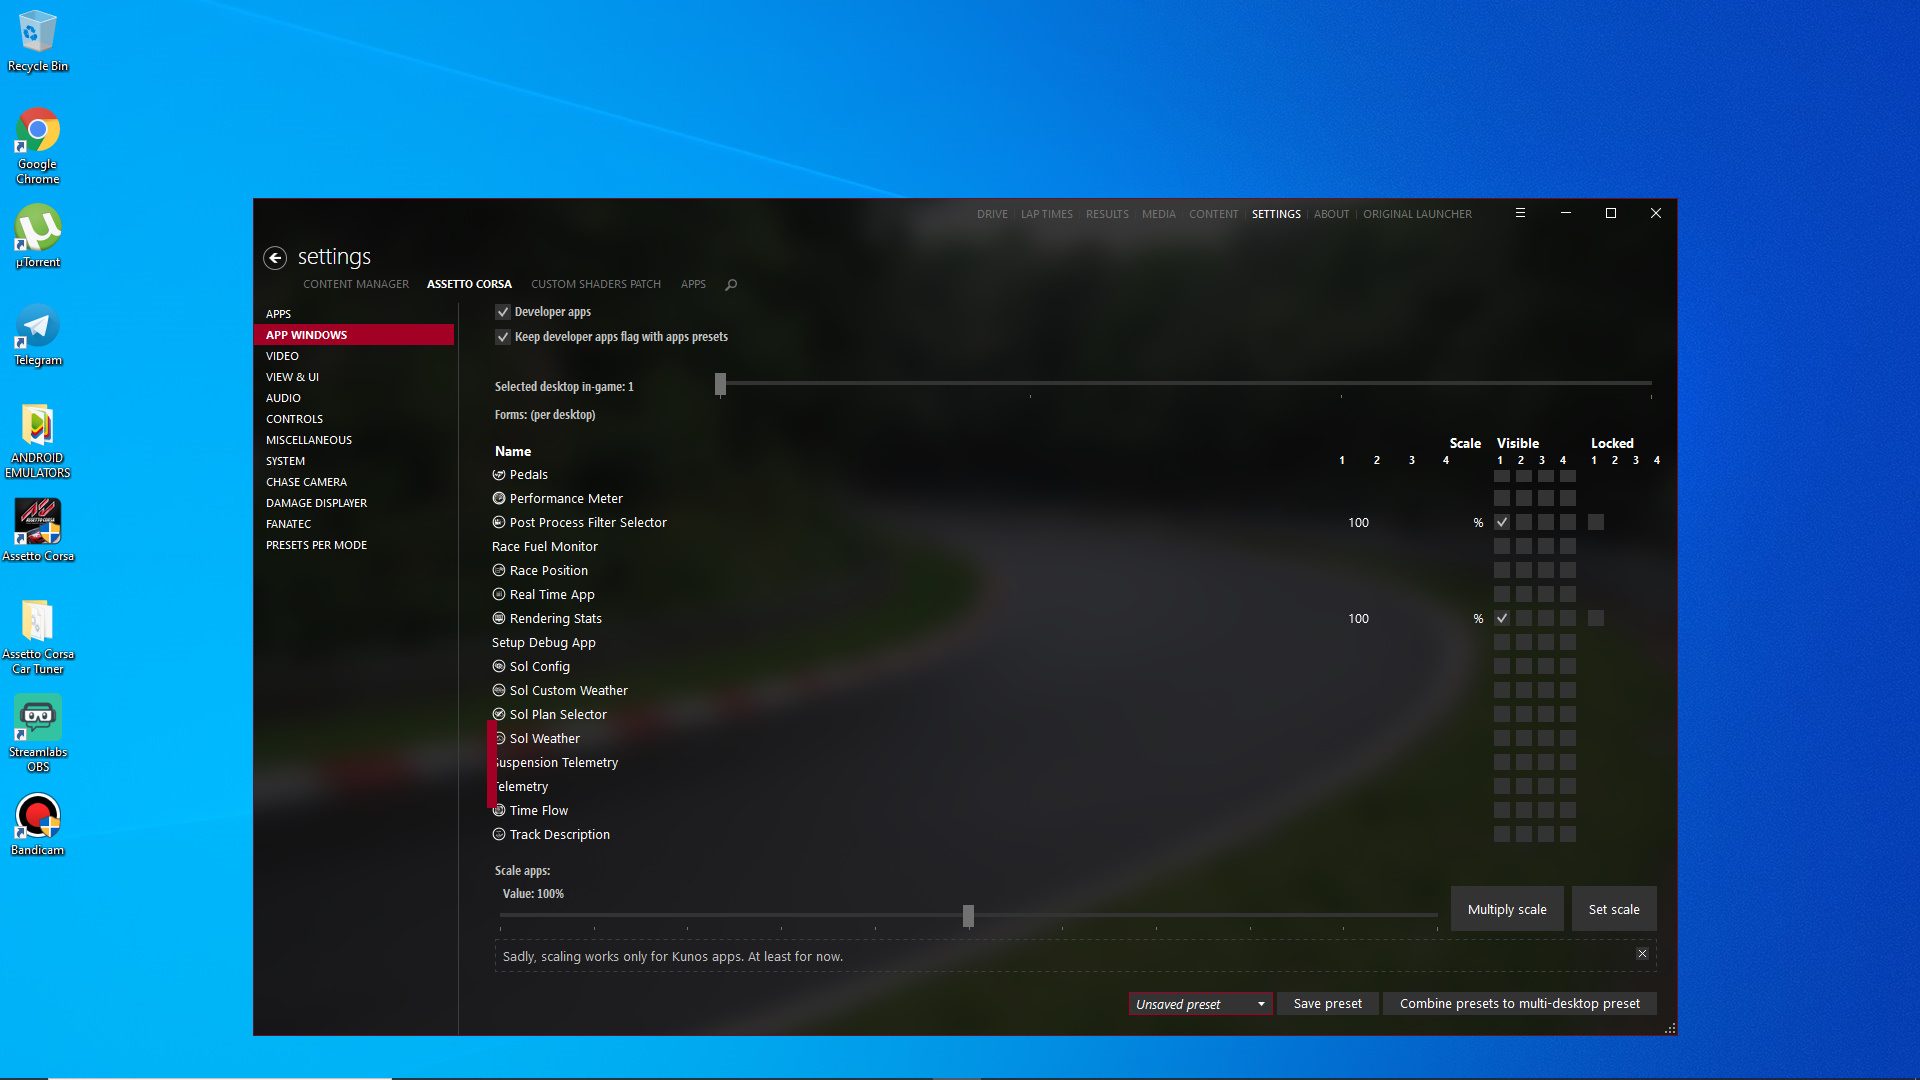Switch to the DRIVE tab
This screenshot has width=1920, height=1080.
pos(992,214)
